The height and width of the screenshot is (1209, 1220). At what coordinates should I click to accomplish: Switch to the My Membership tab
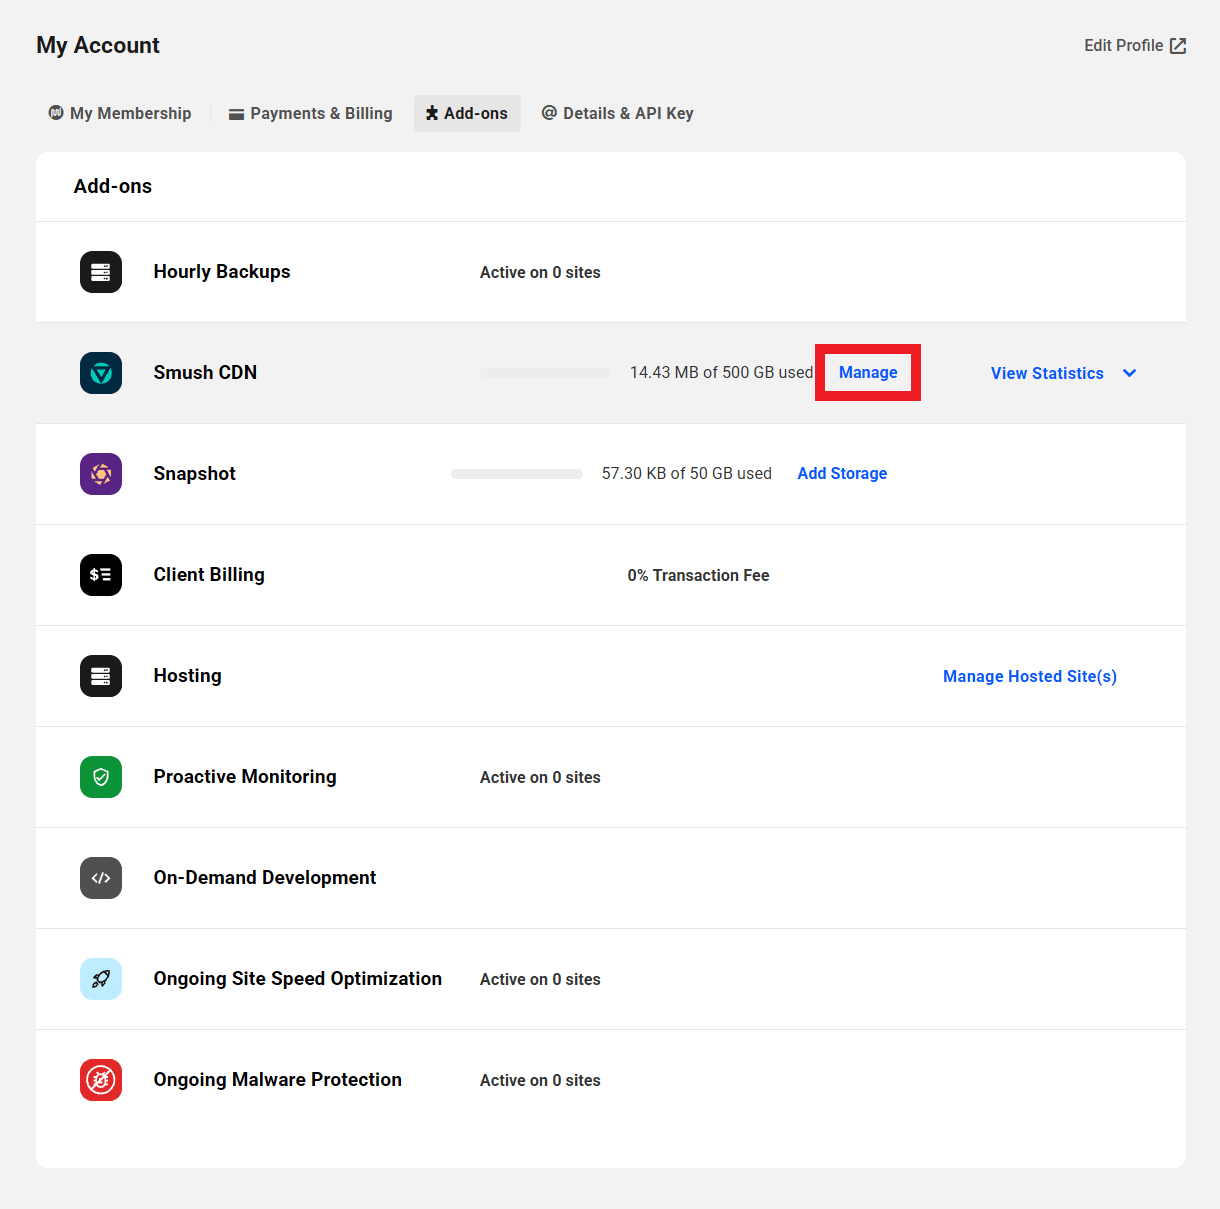[120, 114]
